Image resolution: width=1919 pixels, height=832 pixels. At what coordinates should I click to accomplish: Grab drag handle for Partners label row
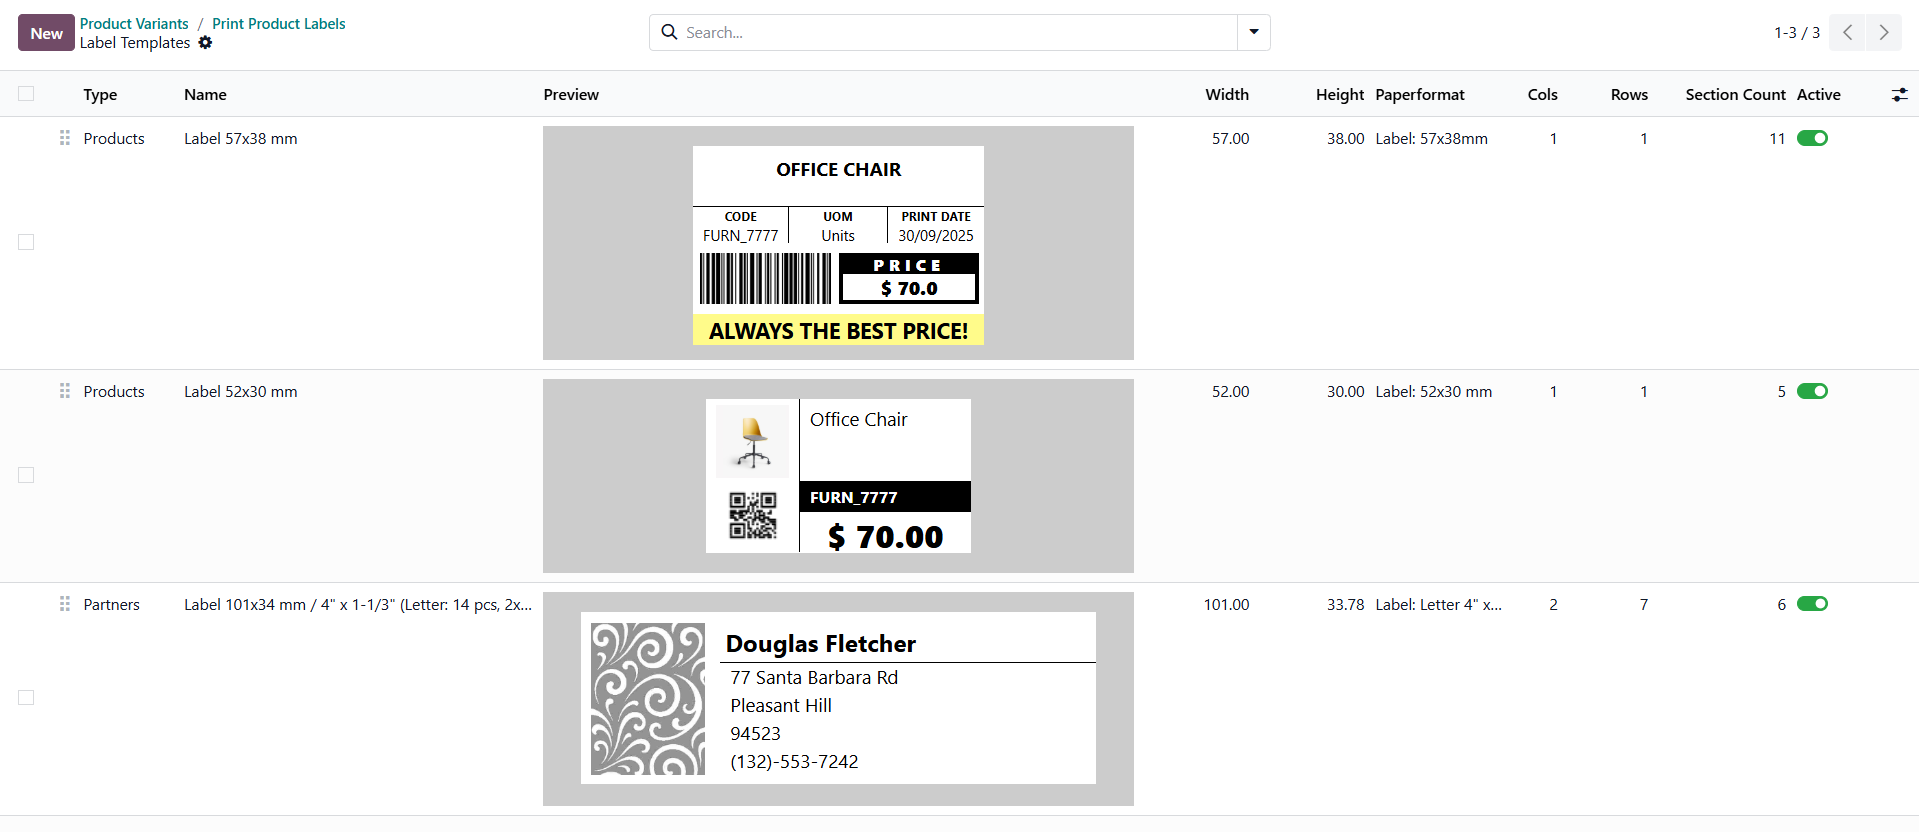(x=65, y=604)
